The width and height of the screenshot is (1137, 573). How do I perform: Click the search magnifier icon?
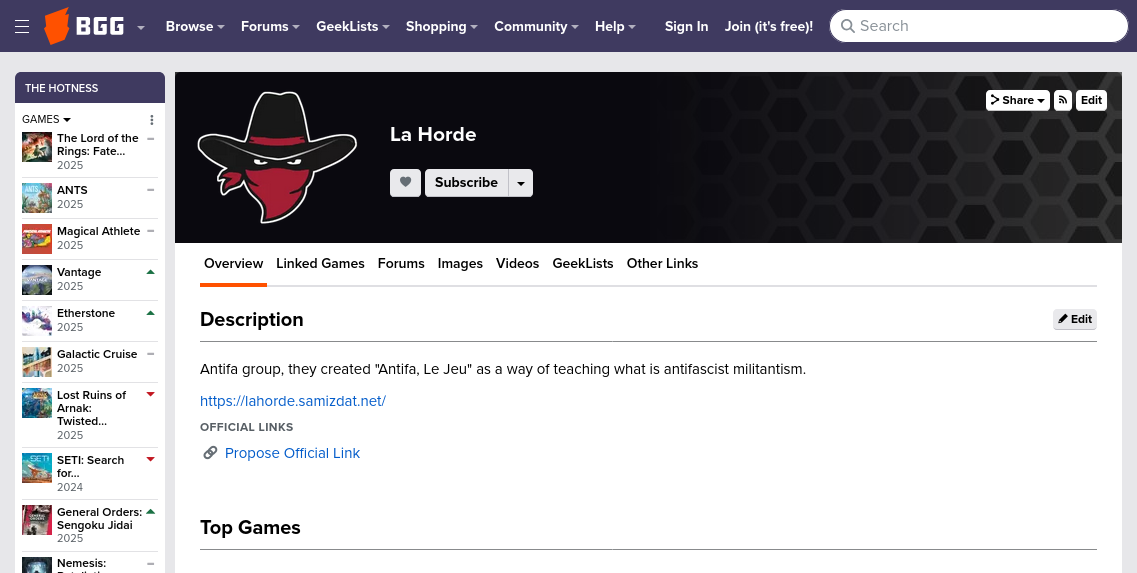(848, 27)
